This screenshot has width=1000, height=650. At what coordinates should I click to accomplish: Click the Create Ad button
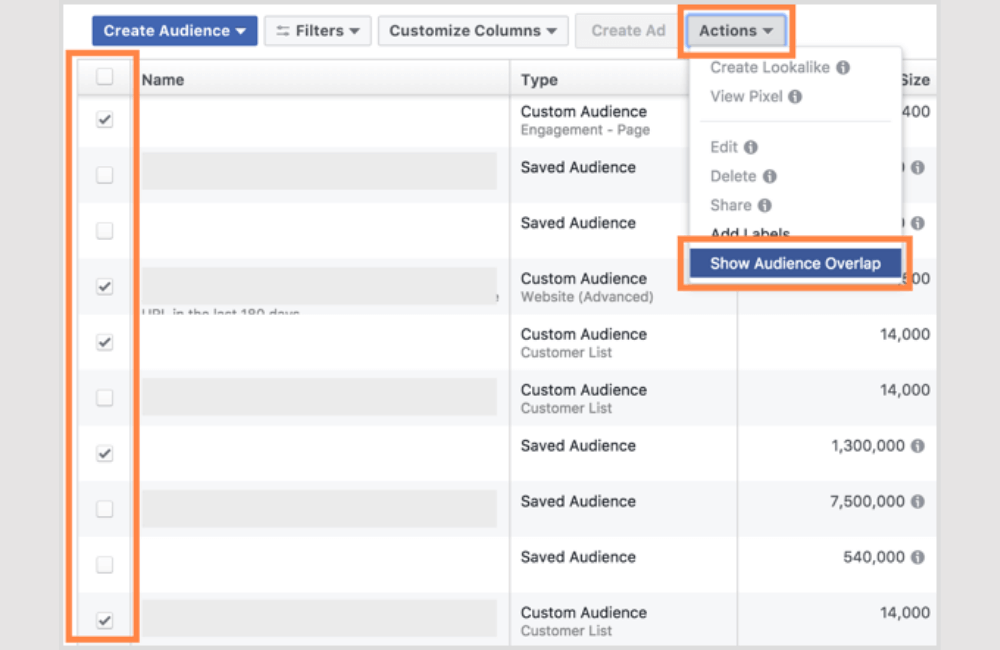click(x=628, y=31)
